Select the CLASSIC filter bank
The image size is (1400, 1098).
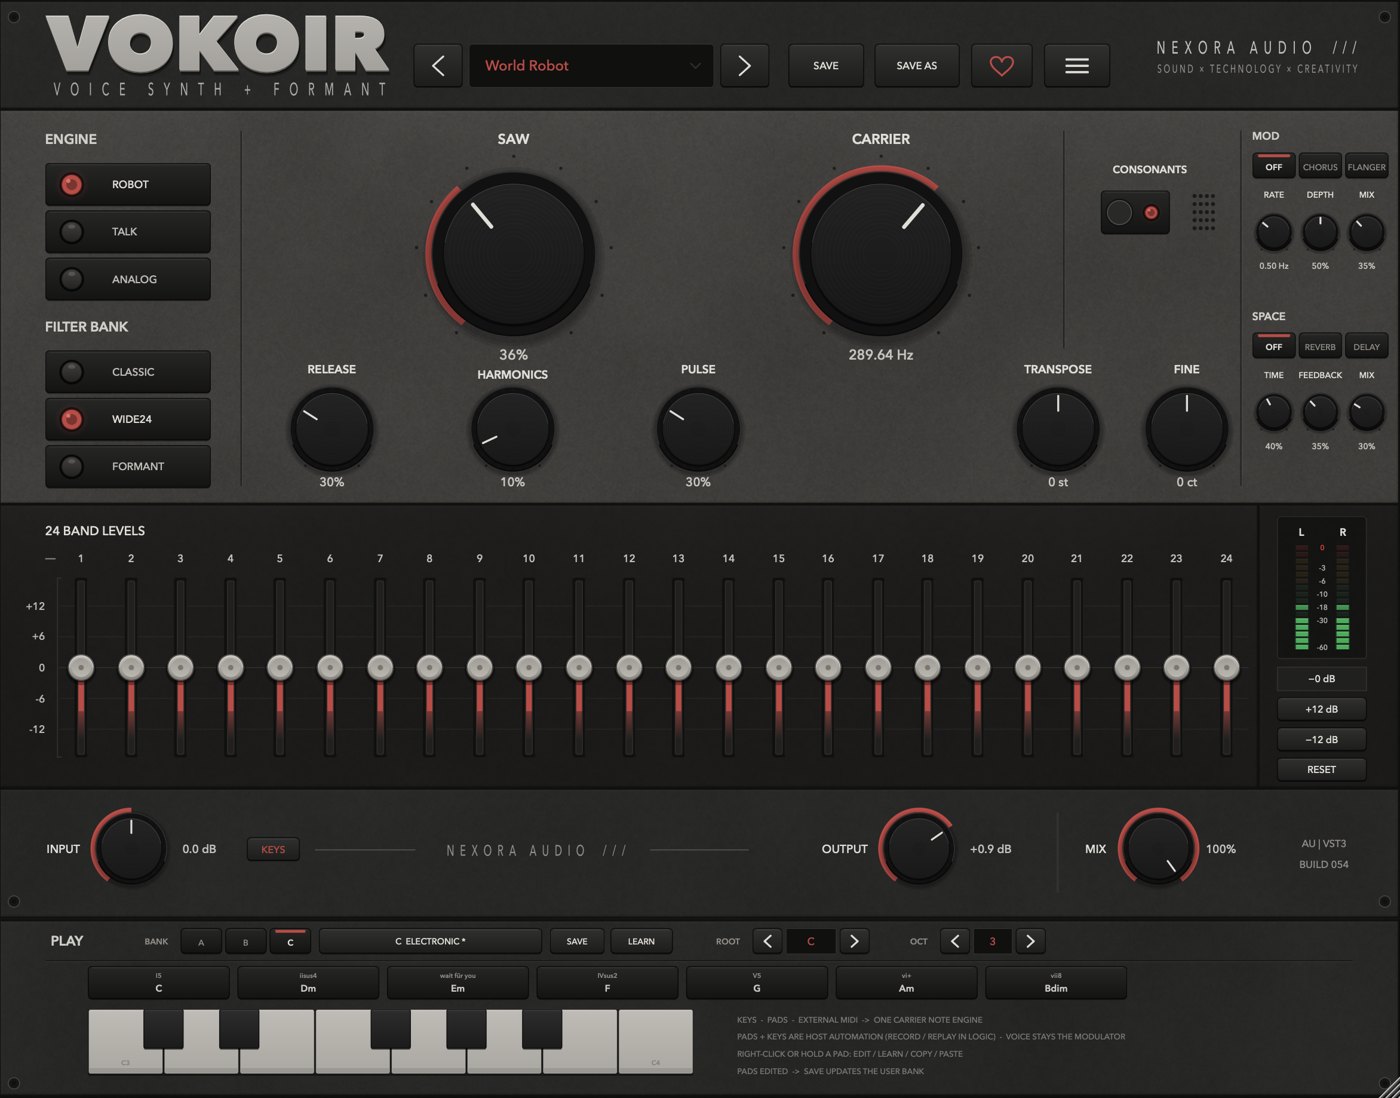point(128,372)
